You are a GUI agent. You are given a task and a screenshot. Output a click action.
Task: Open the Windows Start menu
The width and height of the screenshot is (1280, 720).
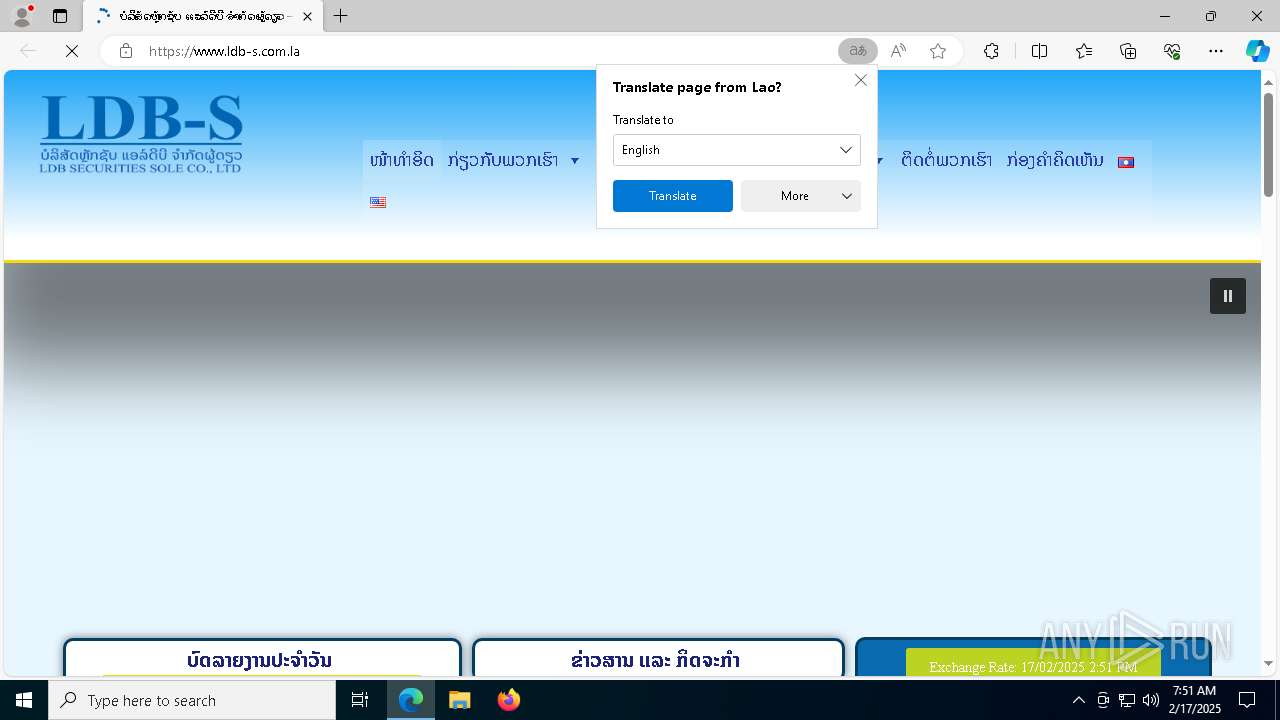tap(24, 700)
